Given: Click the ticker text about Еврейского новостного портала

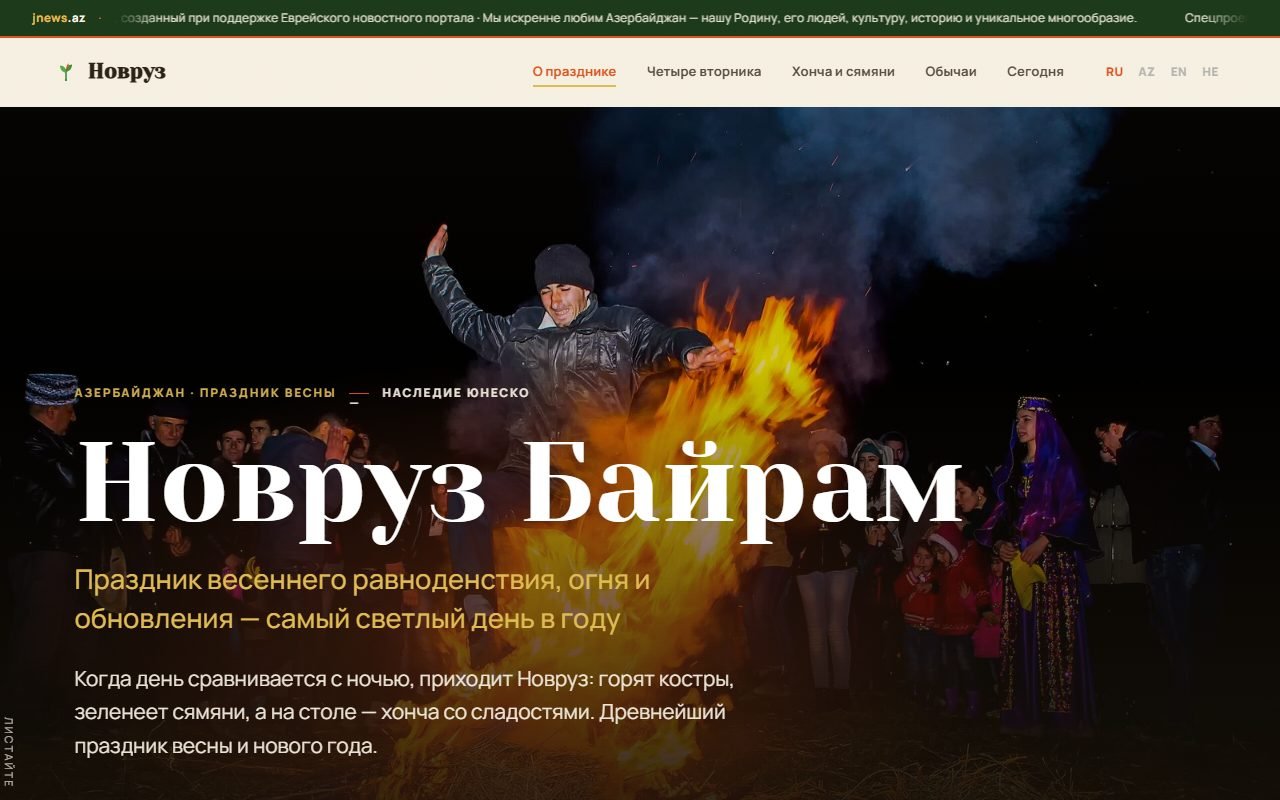Looking at the screenshot, I should 628,18.
